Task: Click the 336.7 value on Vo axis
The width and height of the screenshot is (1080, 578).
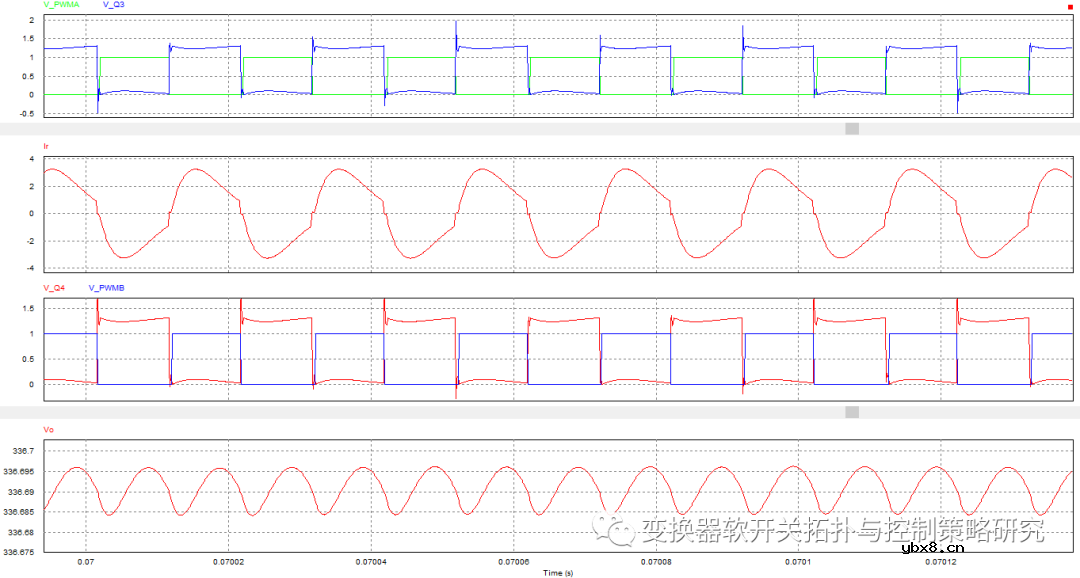Action: 23,452
